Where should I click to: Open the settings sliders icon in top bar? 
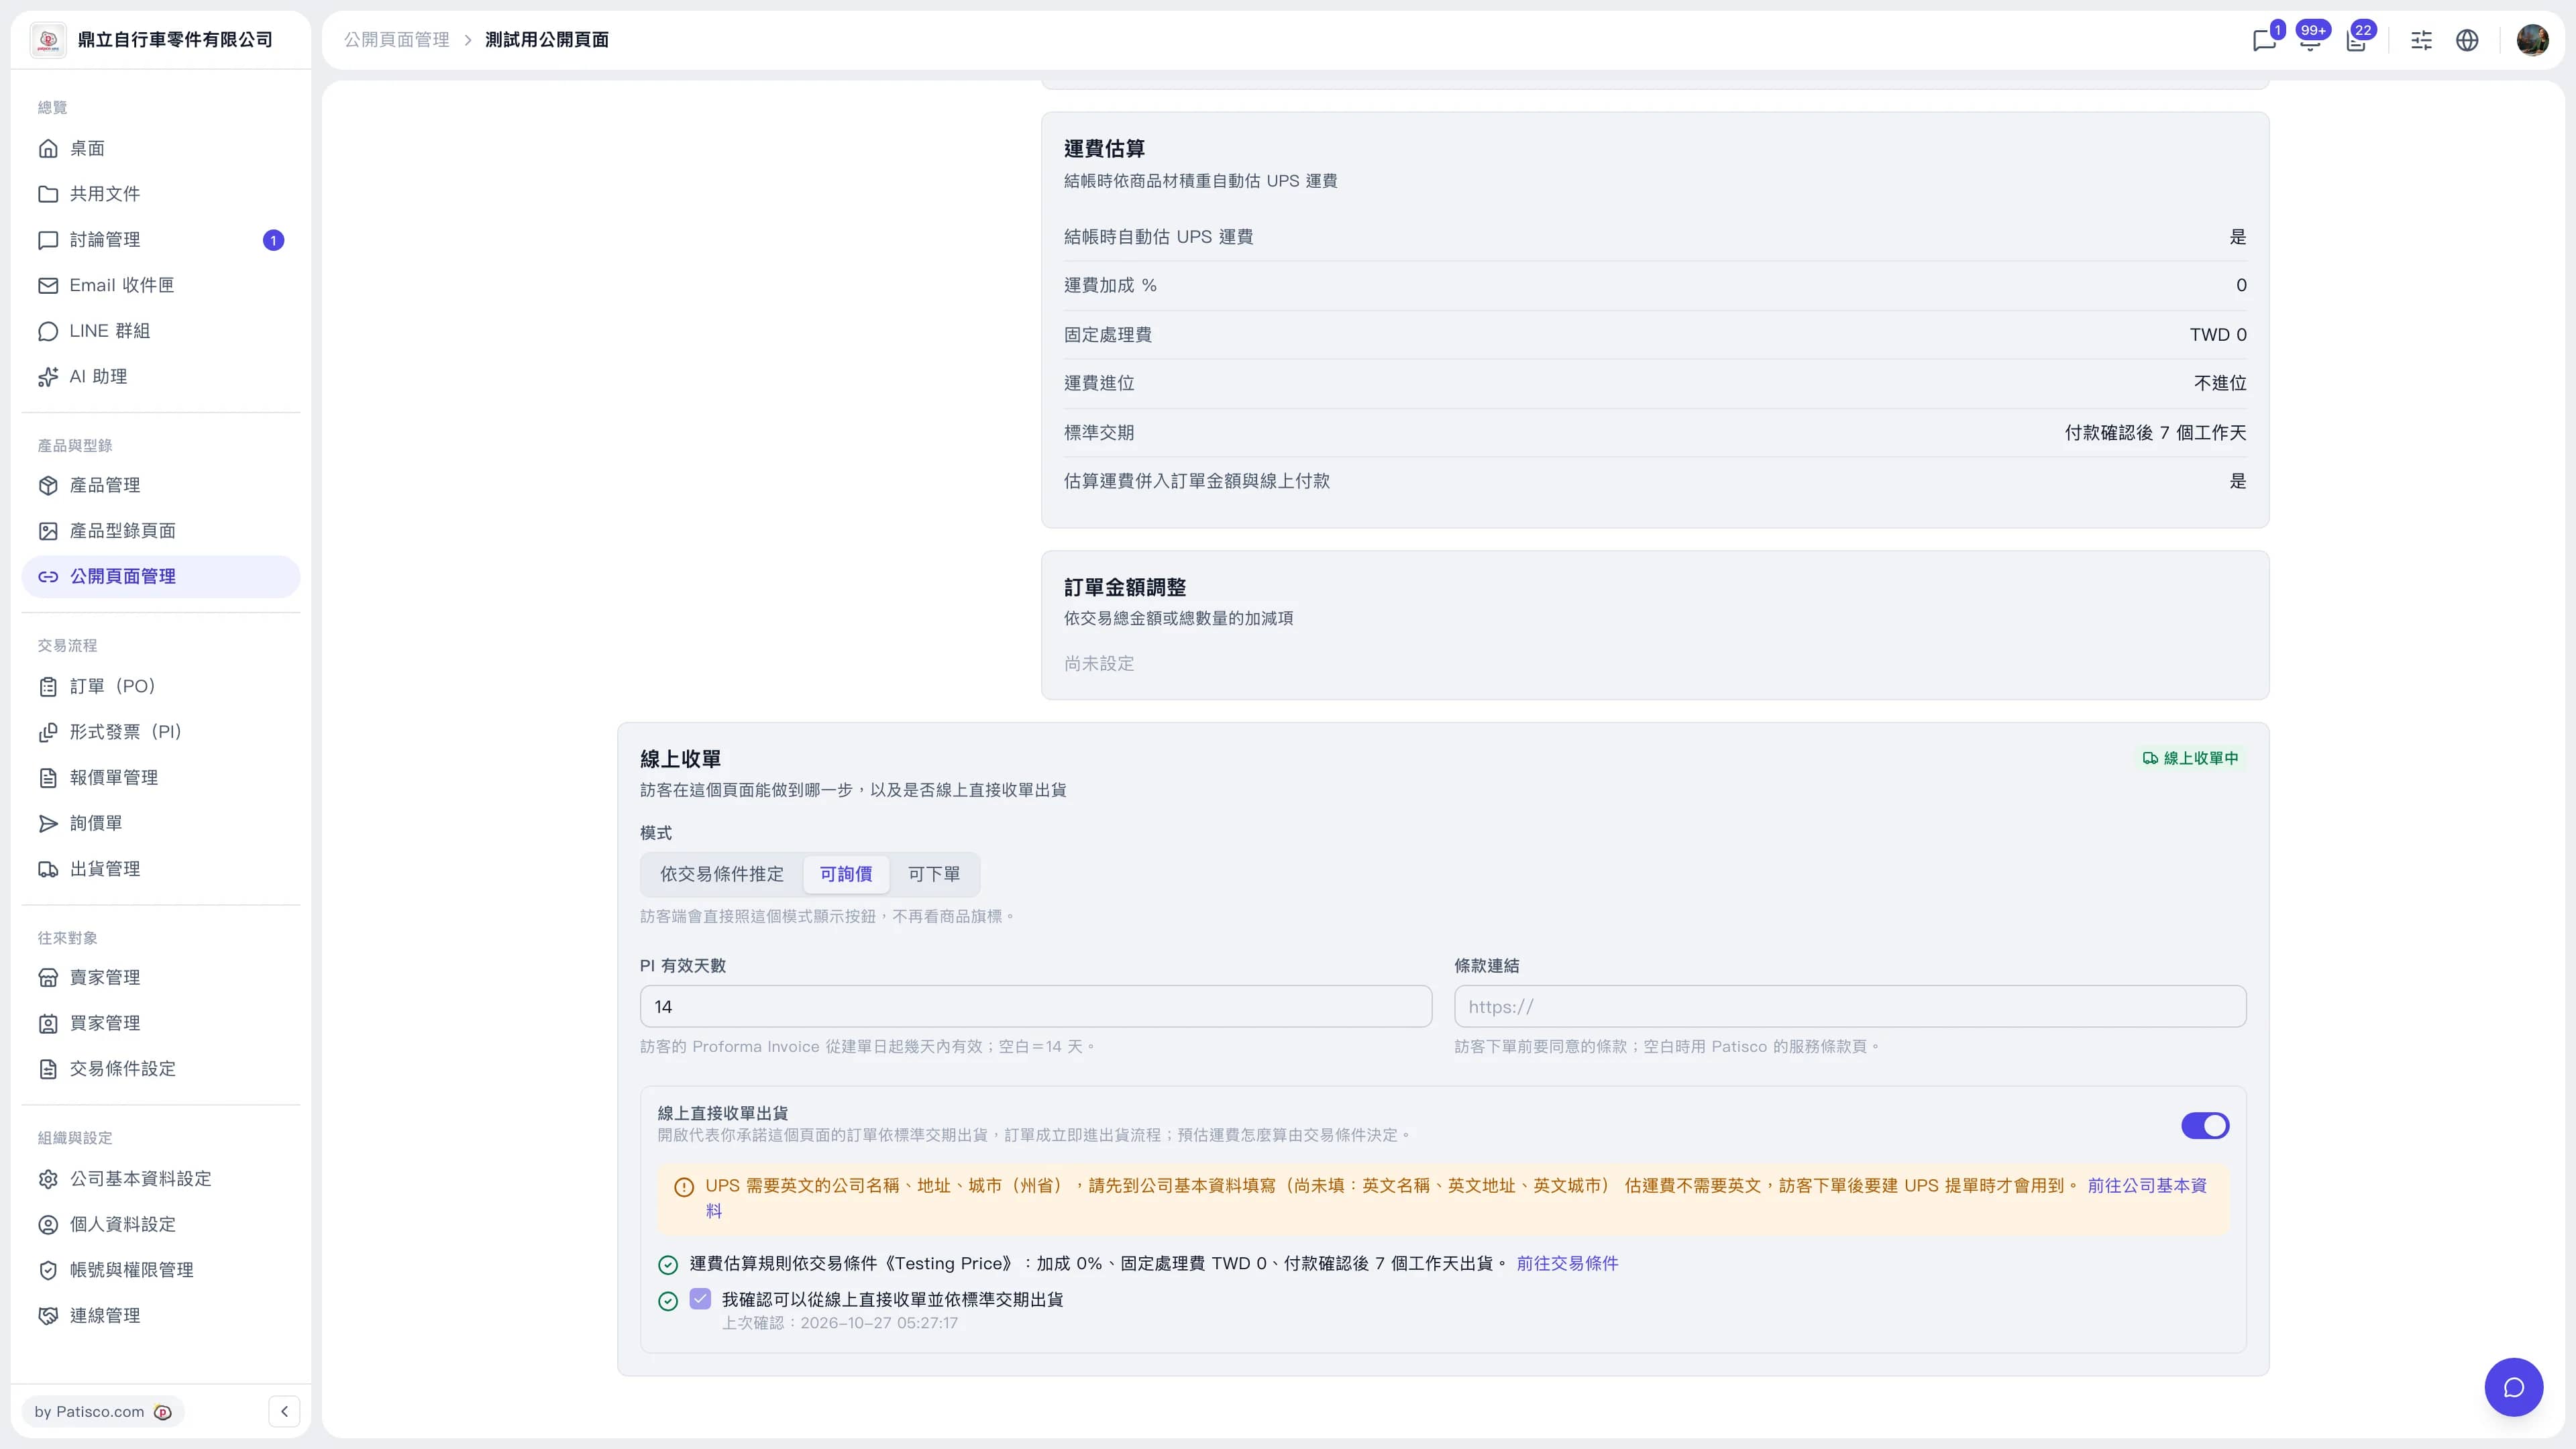click(2421, 40)
